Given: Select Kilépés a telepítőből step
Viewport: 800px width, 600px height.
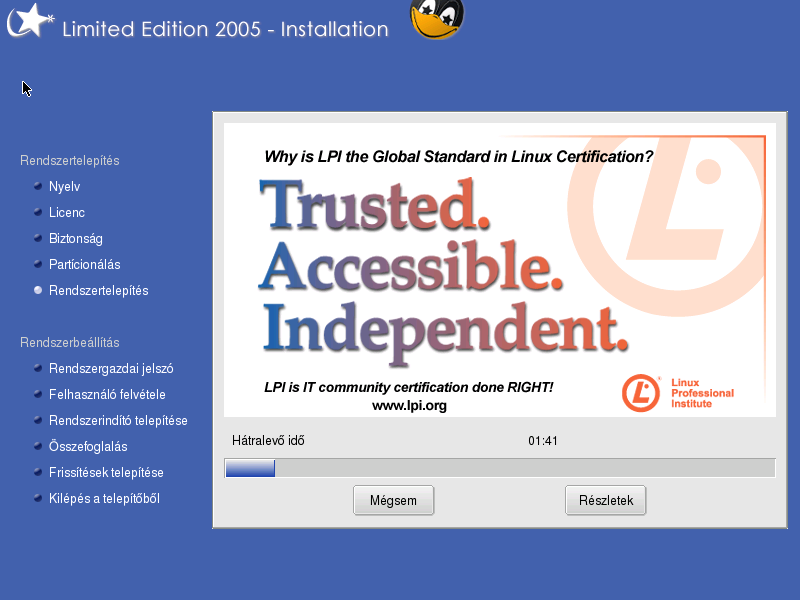Looking at the screenshot, I should click(x=104, y=498).
